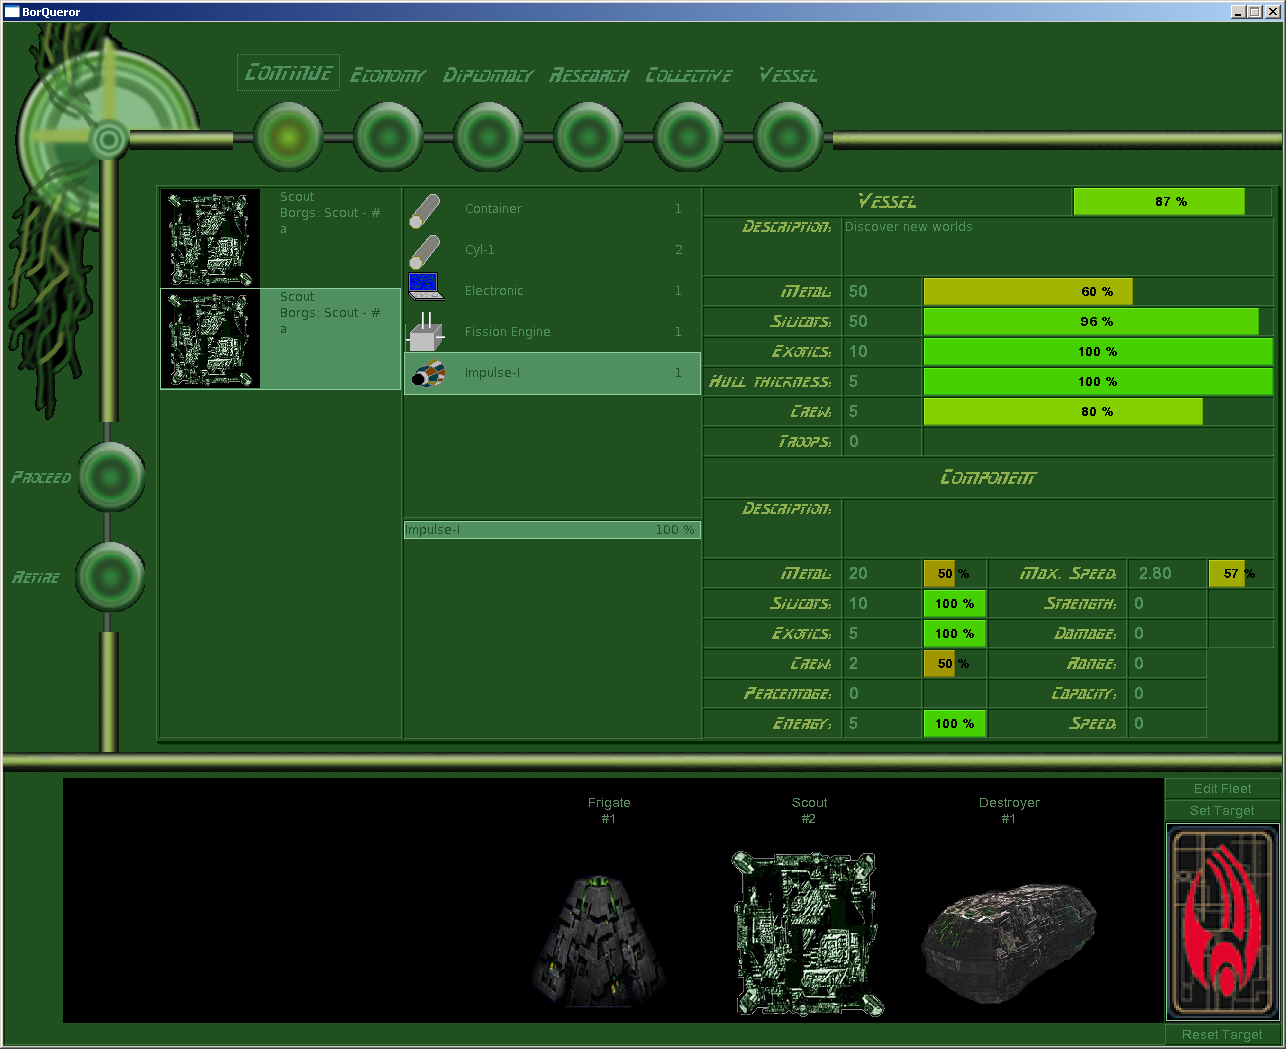Open the Collective menu

pyautogui.click(x=688, y=76)
